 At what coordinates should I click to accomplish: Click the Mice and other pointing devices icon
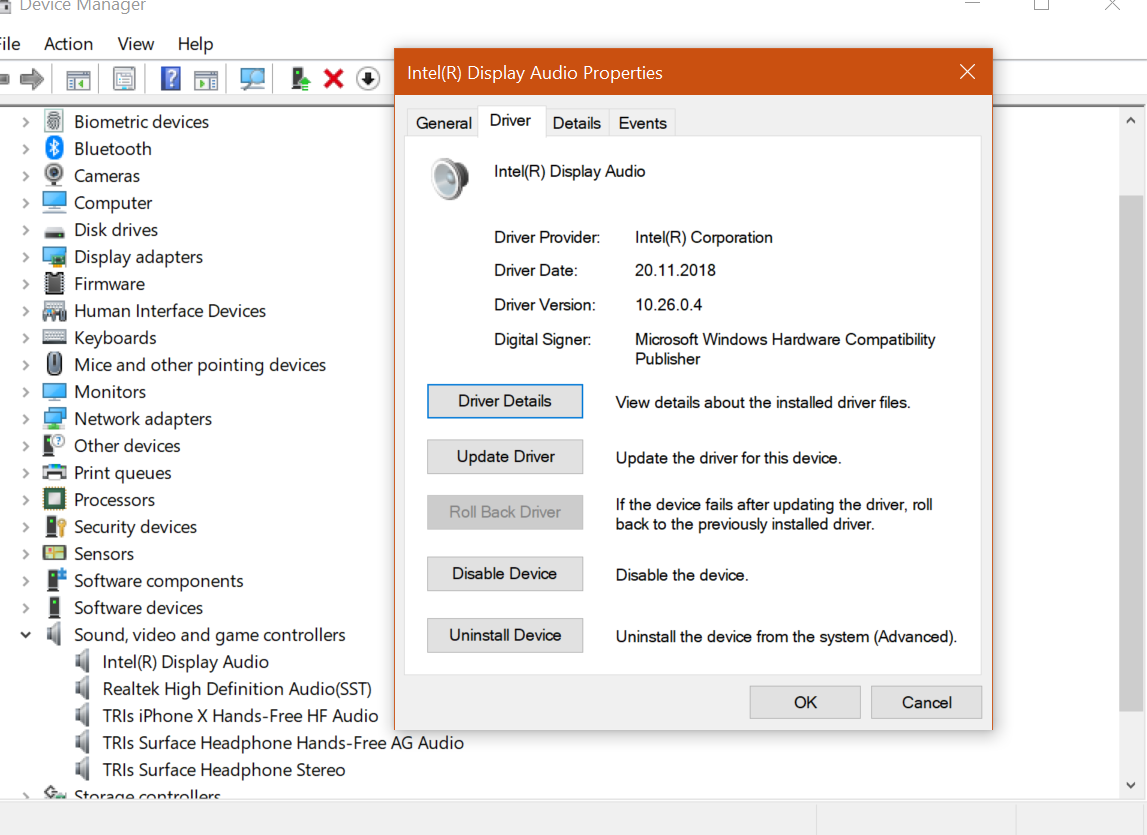(54, 364)
